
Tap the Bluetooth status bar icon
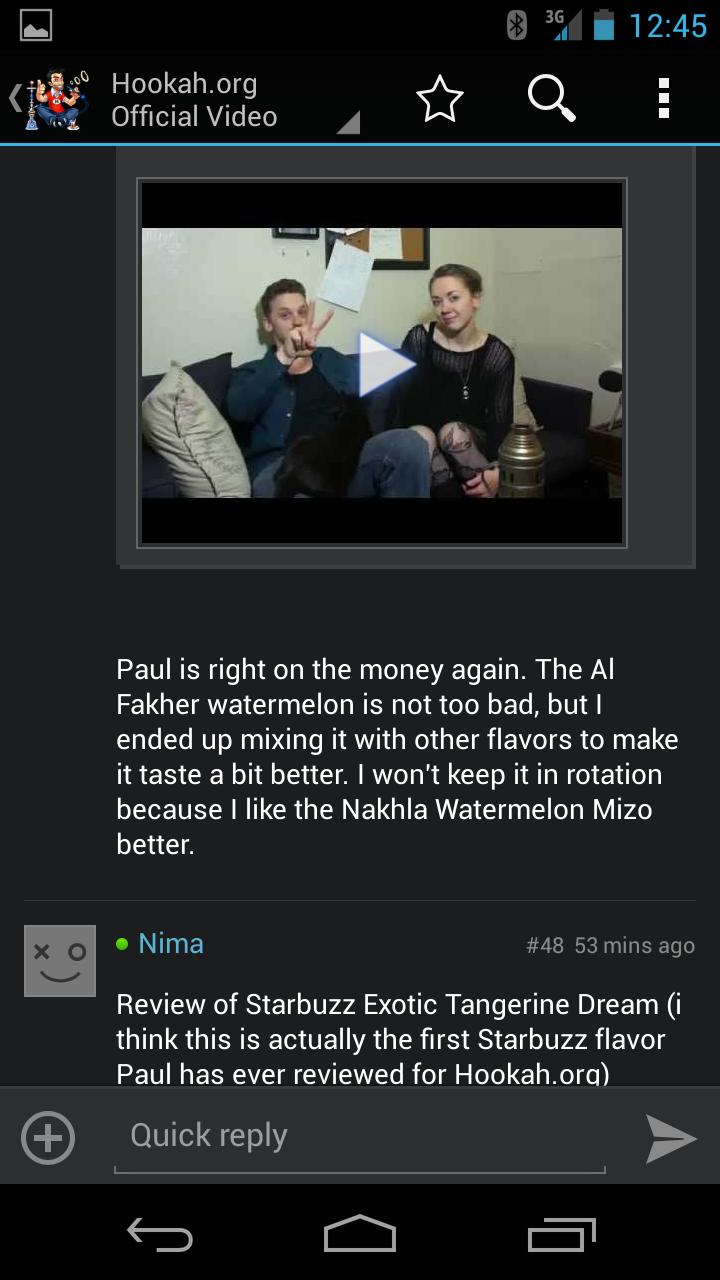517,25
